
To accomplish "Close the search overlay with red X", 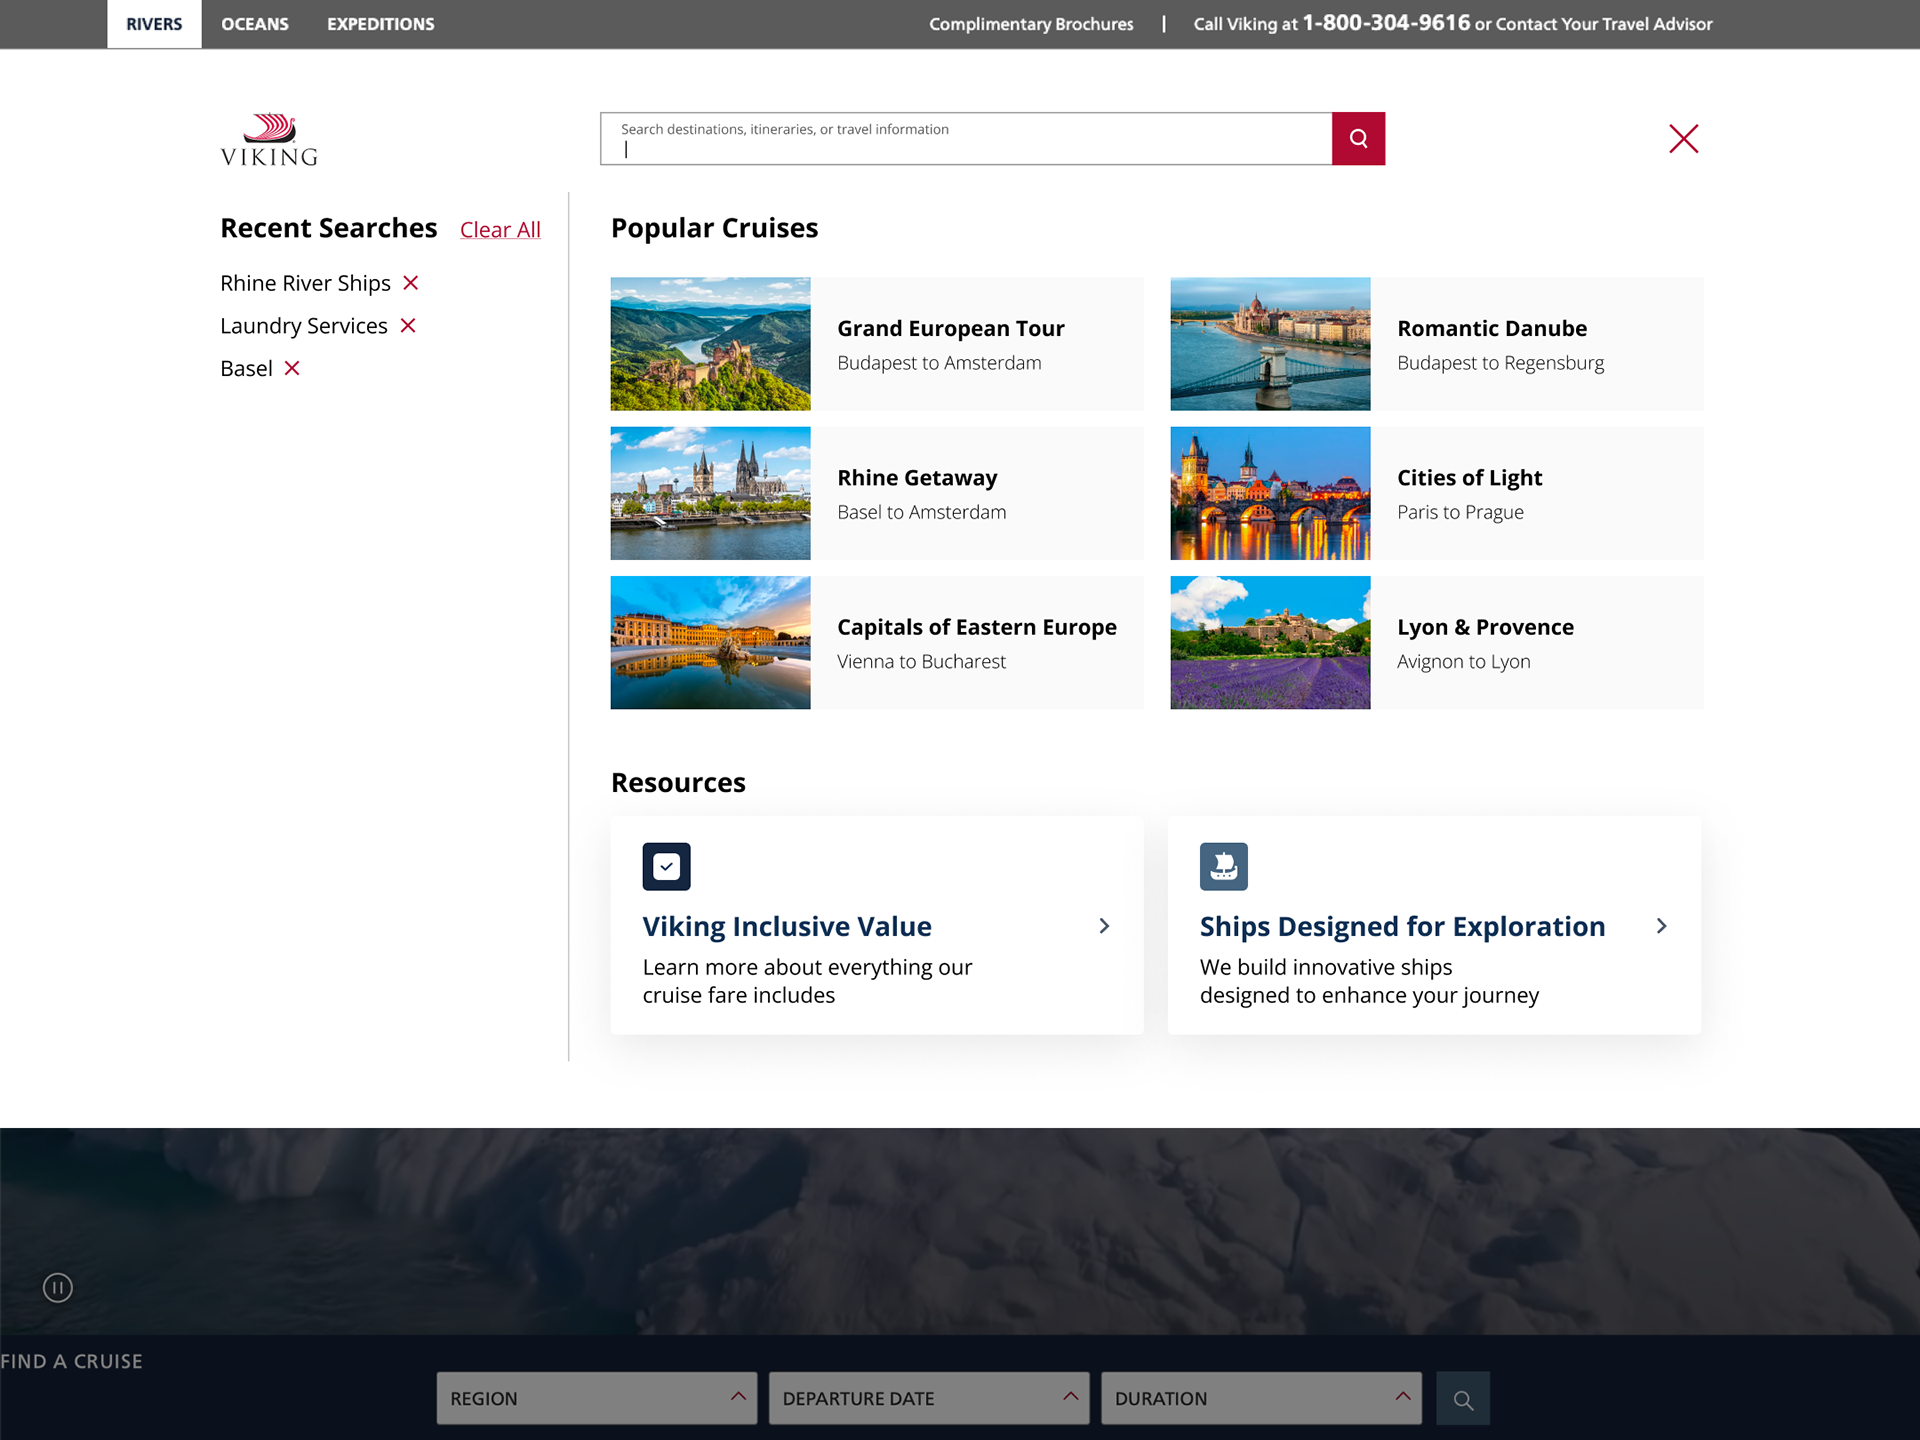I will 1684,138.
